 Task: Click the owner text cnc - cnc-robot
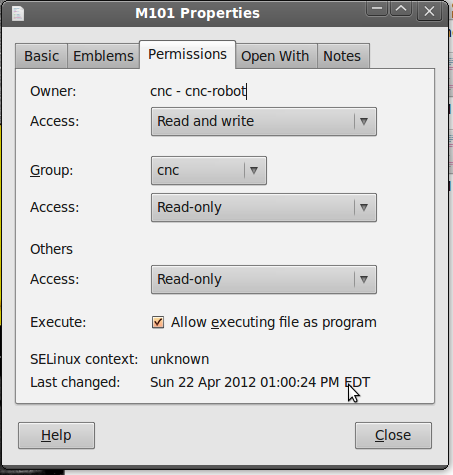198,91
